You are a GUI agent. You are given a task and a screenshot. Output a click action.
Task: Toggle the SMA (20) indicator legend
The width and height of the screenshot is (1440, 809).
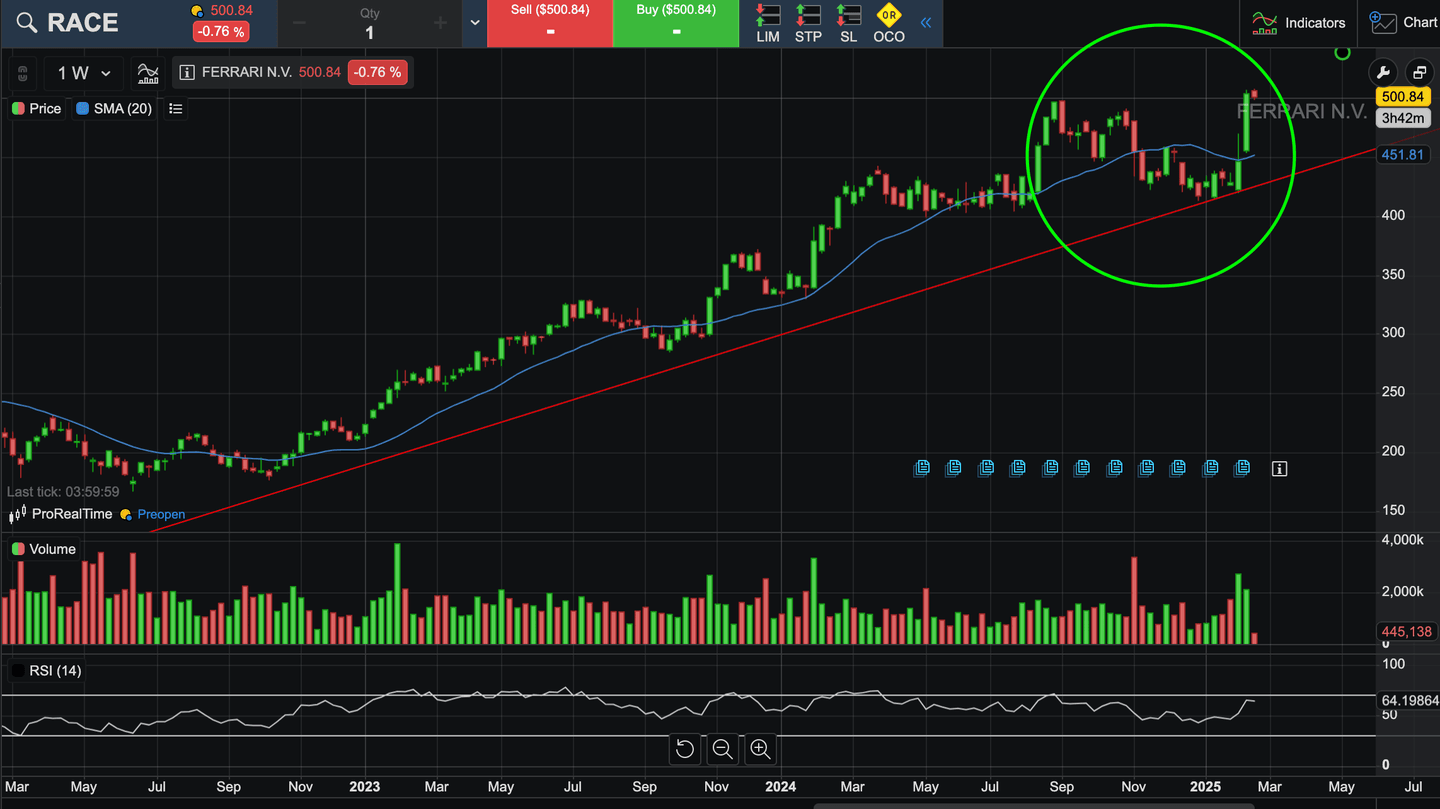point(114,108)
